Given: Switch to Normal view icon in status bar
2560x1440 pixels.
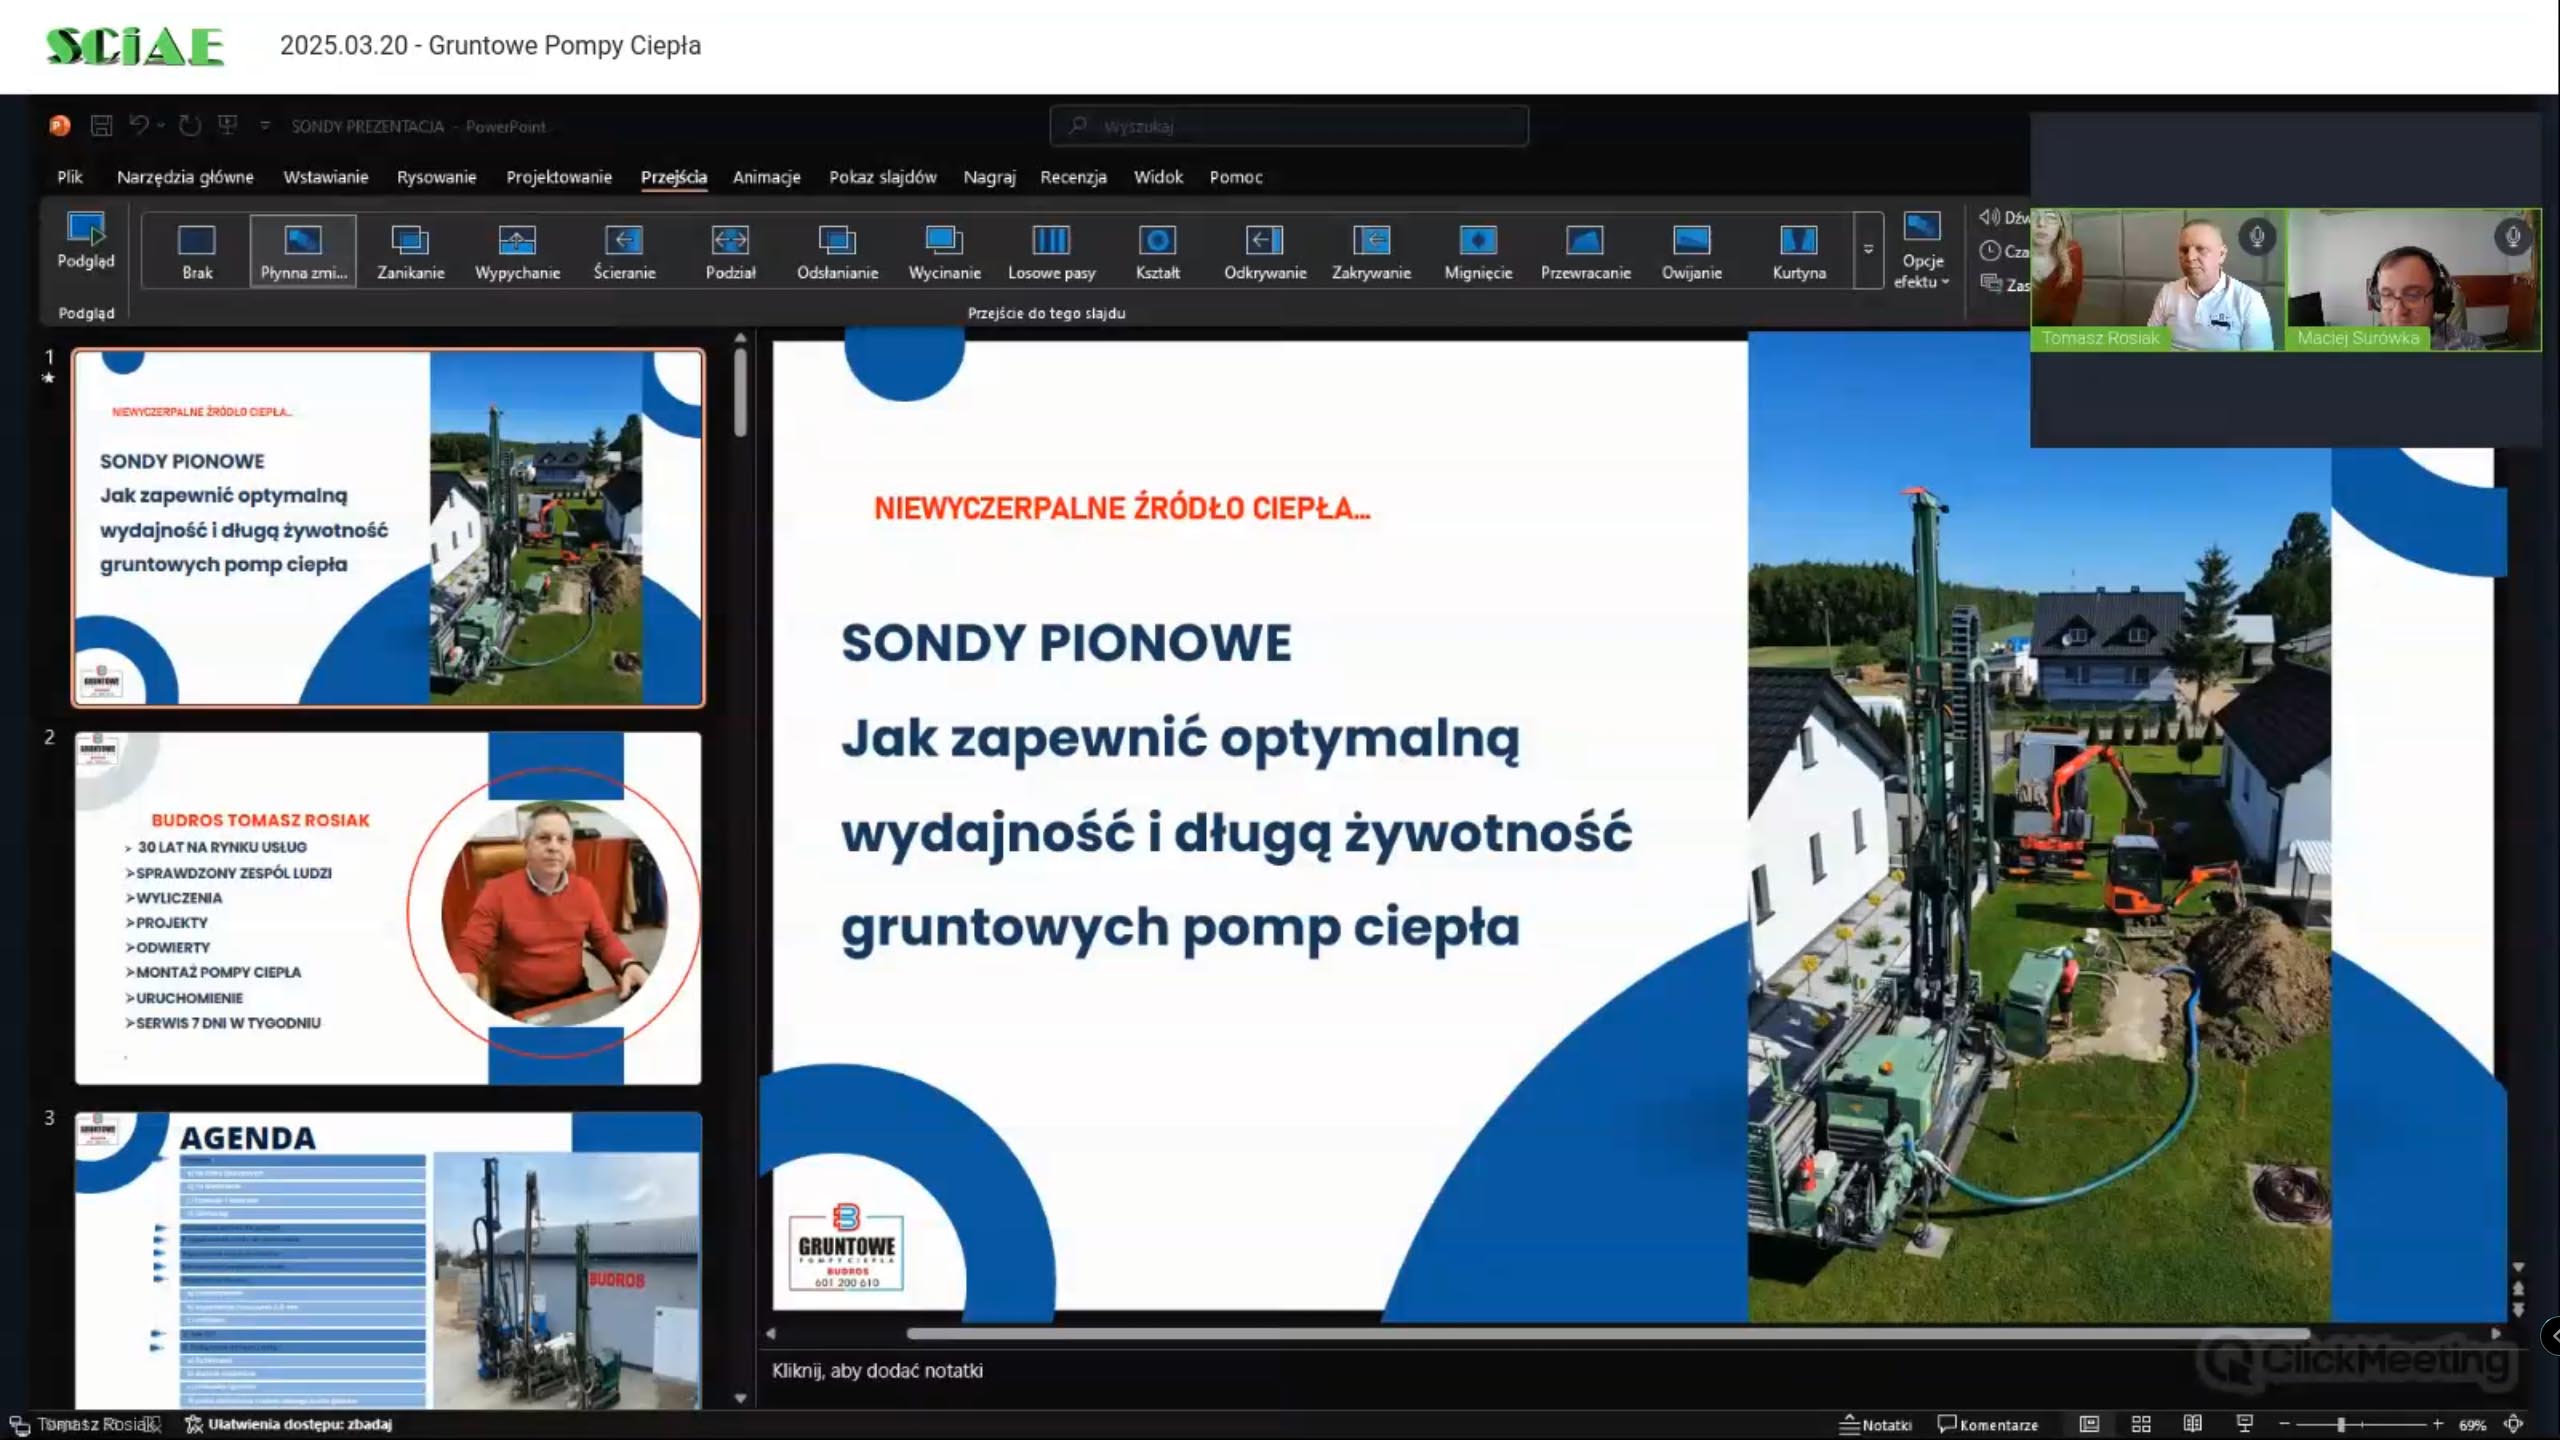Looking at the screenshot, I should [x=2089, y=1424].
